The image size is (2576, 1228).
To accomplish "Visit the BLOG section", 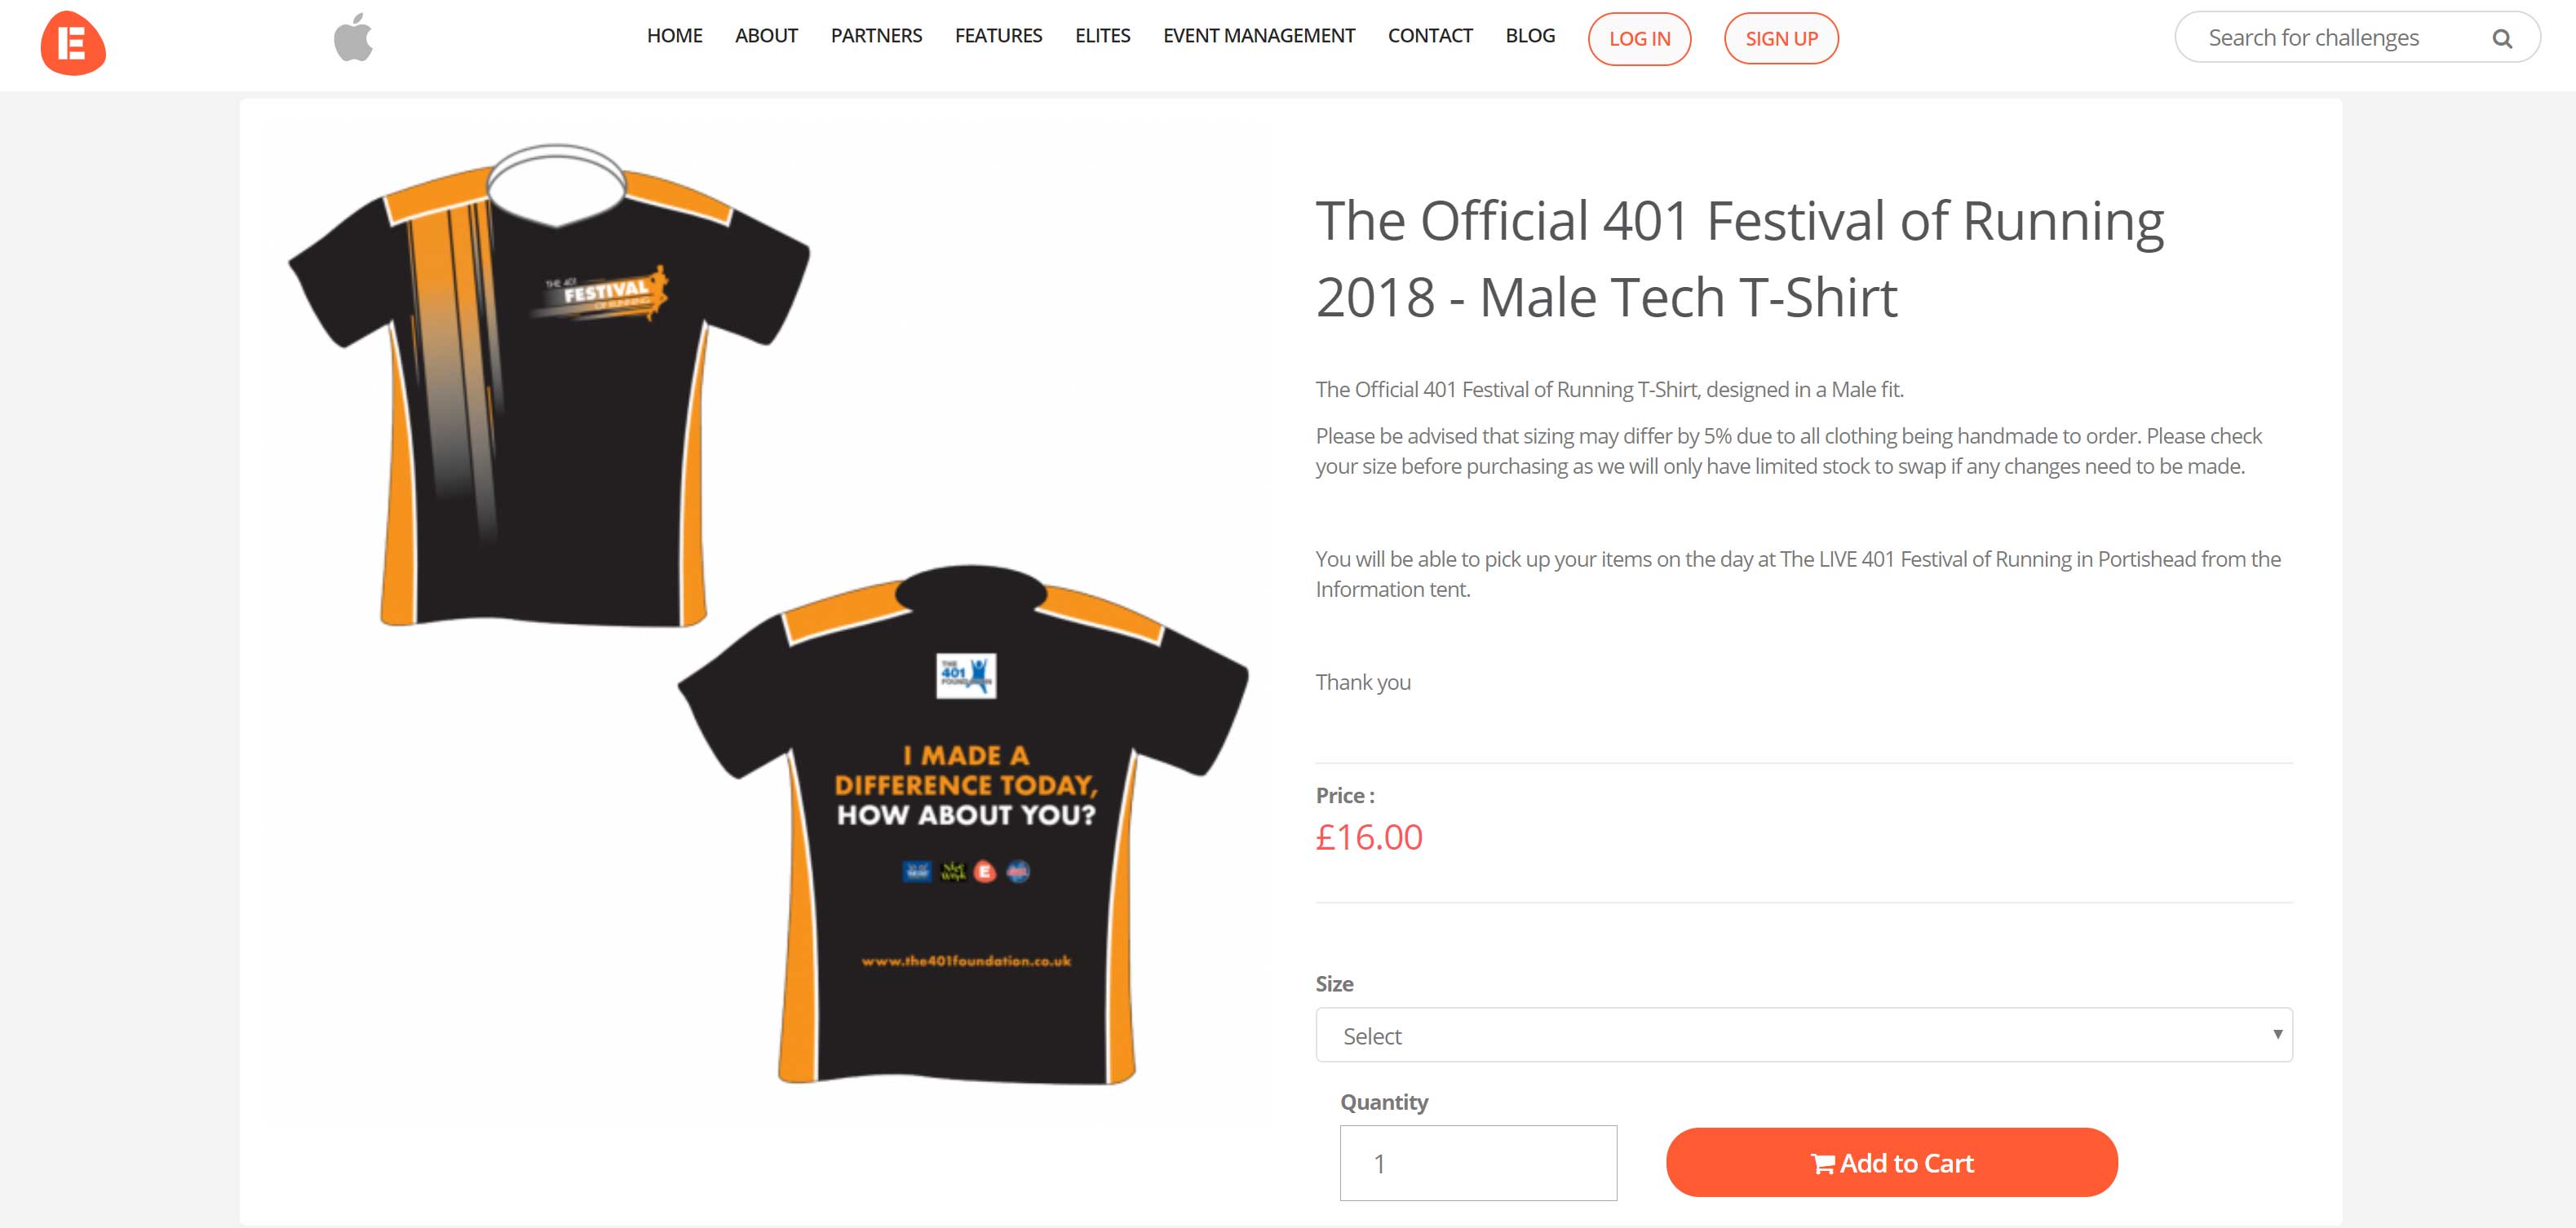I will pyautogui.click(x=1529, y=36).
